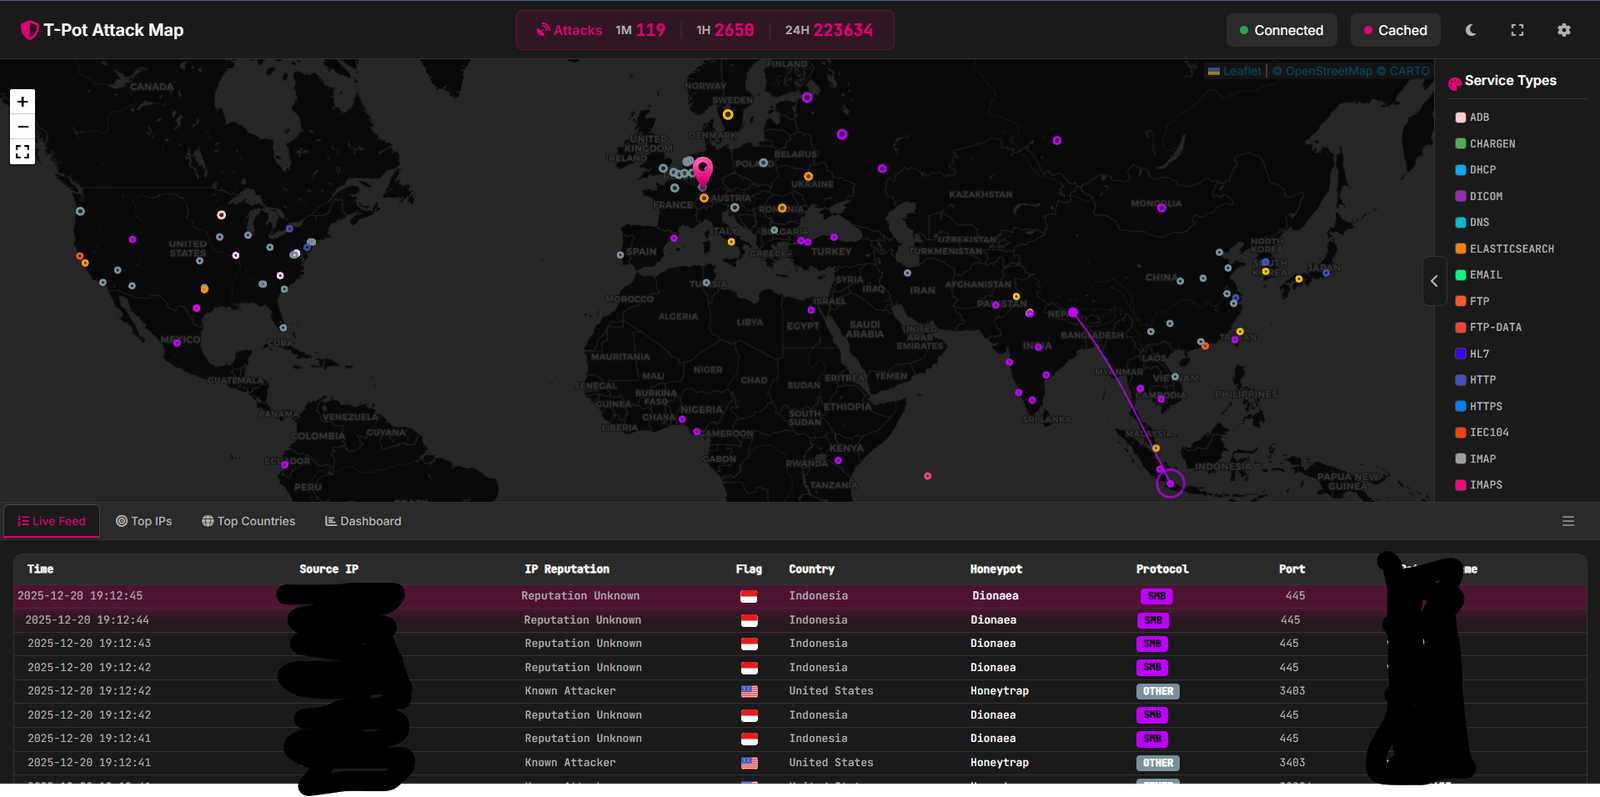This screenshot has height=797, width=1600.
Task: Toggle dark mode with moon icon
Action: (1470, 30)
